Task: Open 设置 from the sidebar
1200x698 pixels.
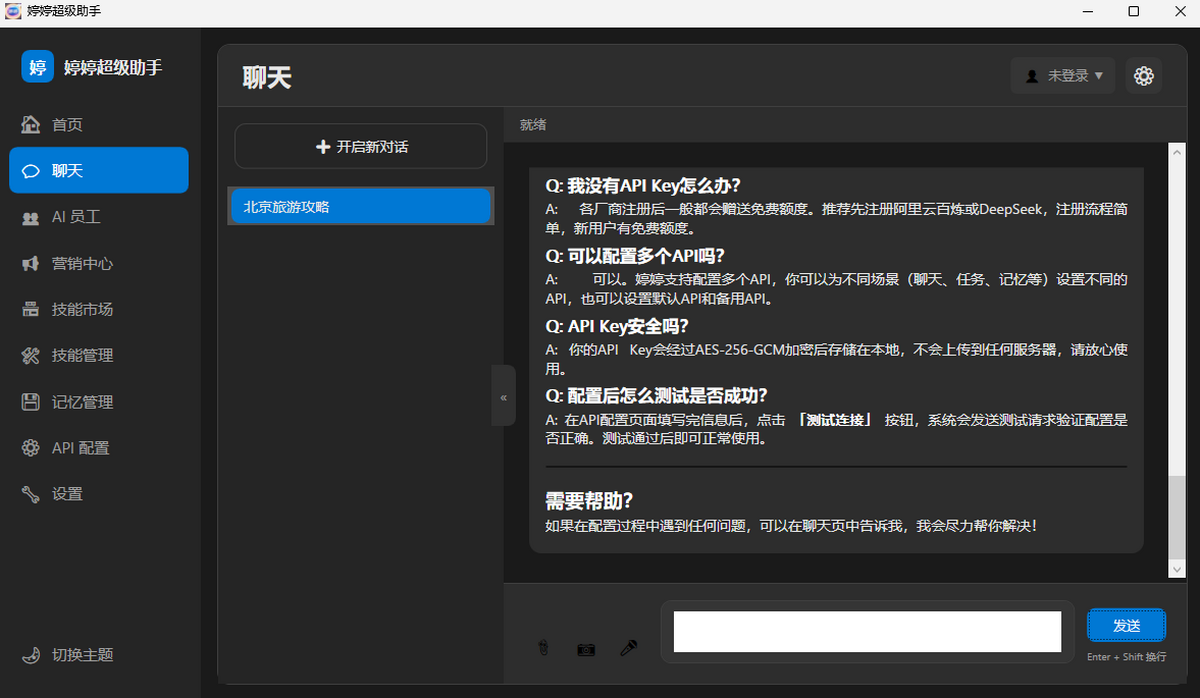Action: tap(99, 494)
